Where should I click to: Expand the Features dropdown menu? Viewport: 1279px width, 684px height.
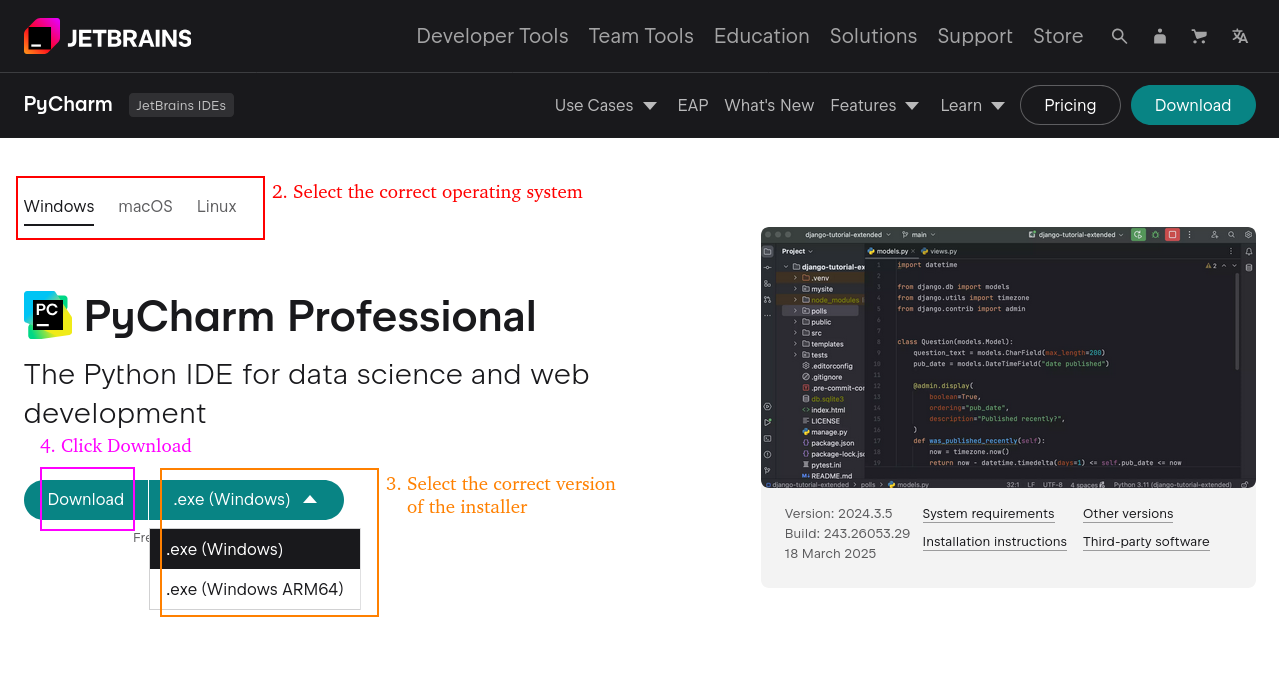pyautogui.click(x=874, y=105)
